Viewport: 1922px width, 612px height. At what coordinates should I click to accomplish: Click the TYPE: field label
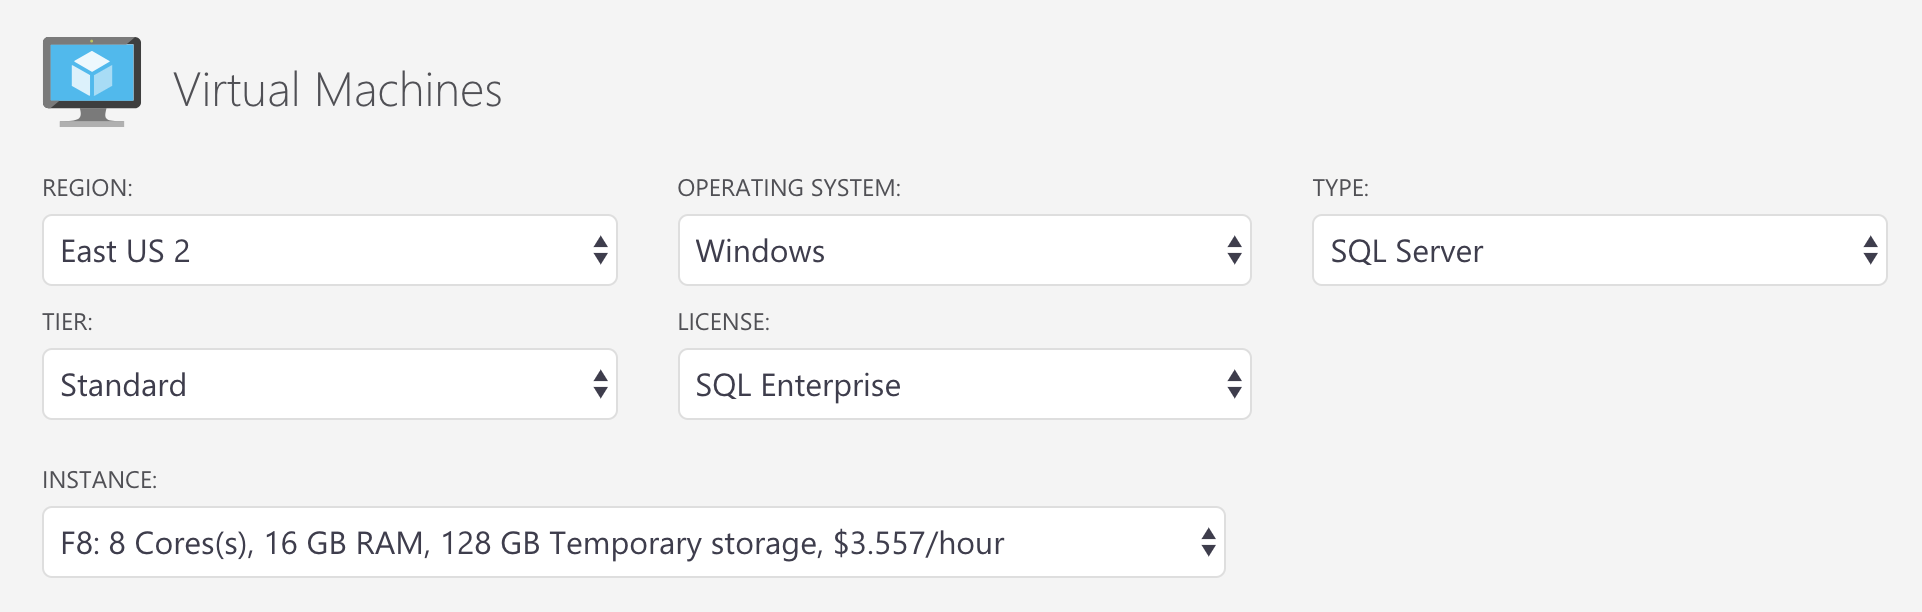click(x=1340, y=188)
